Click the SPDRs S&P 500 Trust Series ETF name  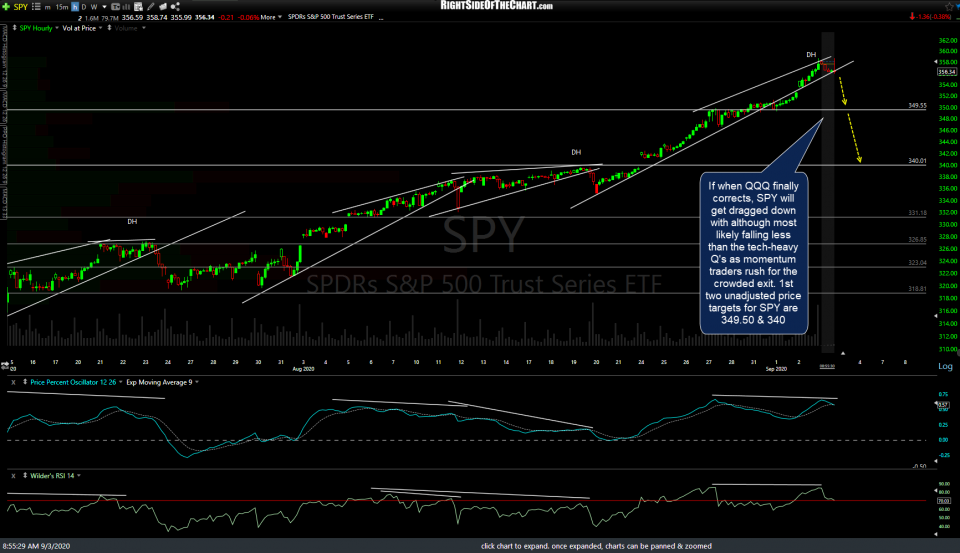pos(331,17)
